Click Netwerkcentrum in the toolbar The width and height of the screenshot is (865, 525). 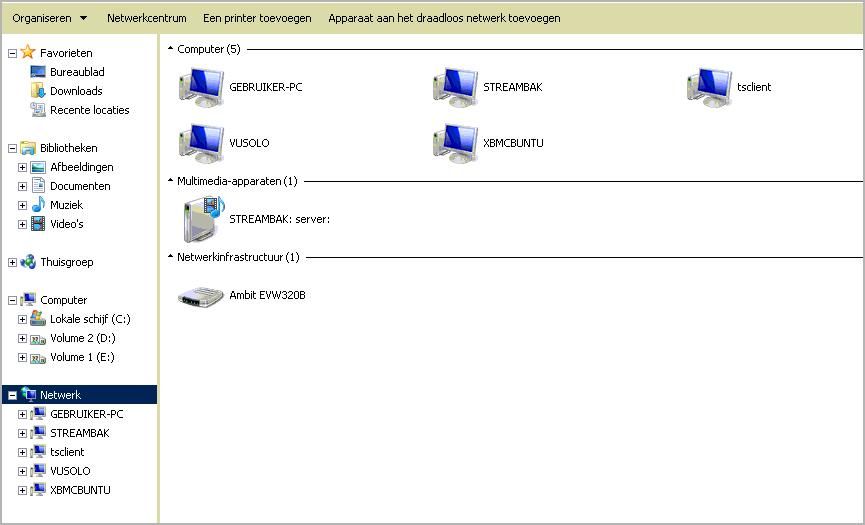[x=146, y=18]
